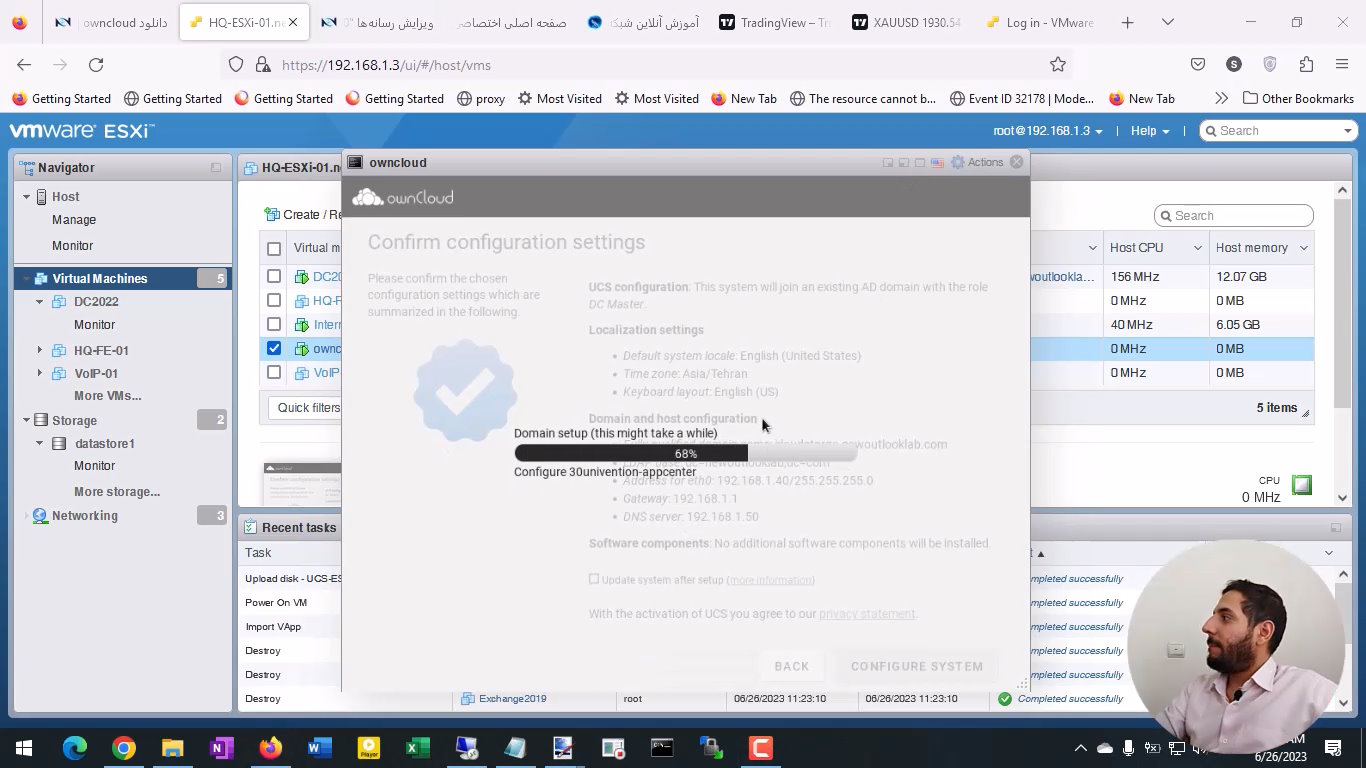
Task: Open the proxy bookmark
Action: 481,98
